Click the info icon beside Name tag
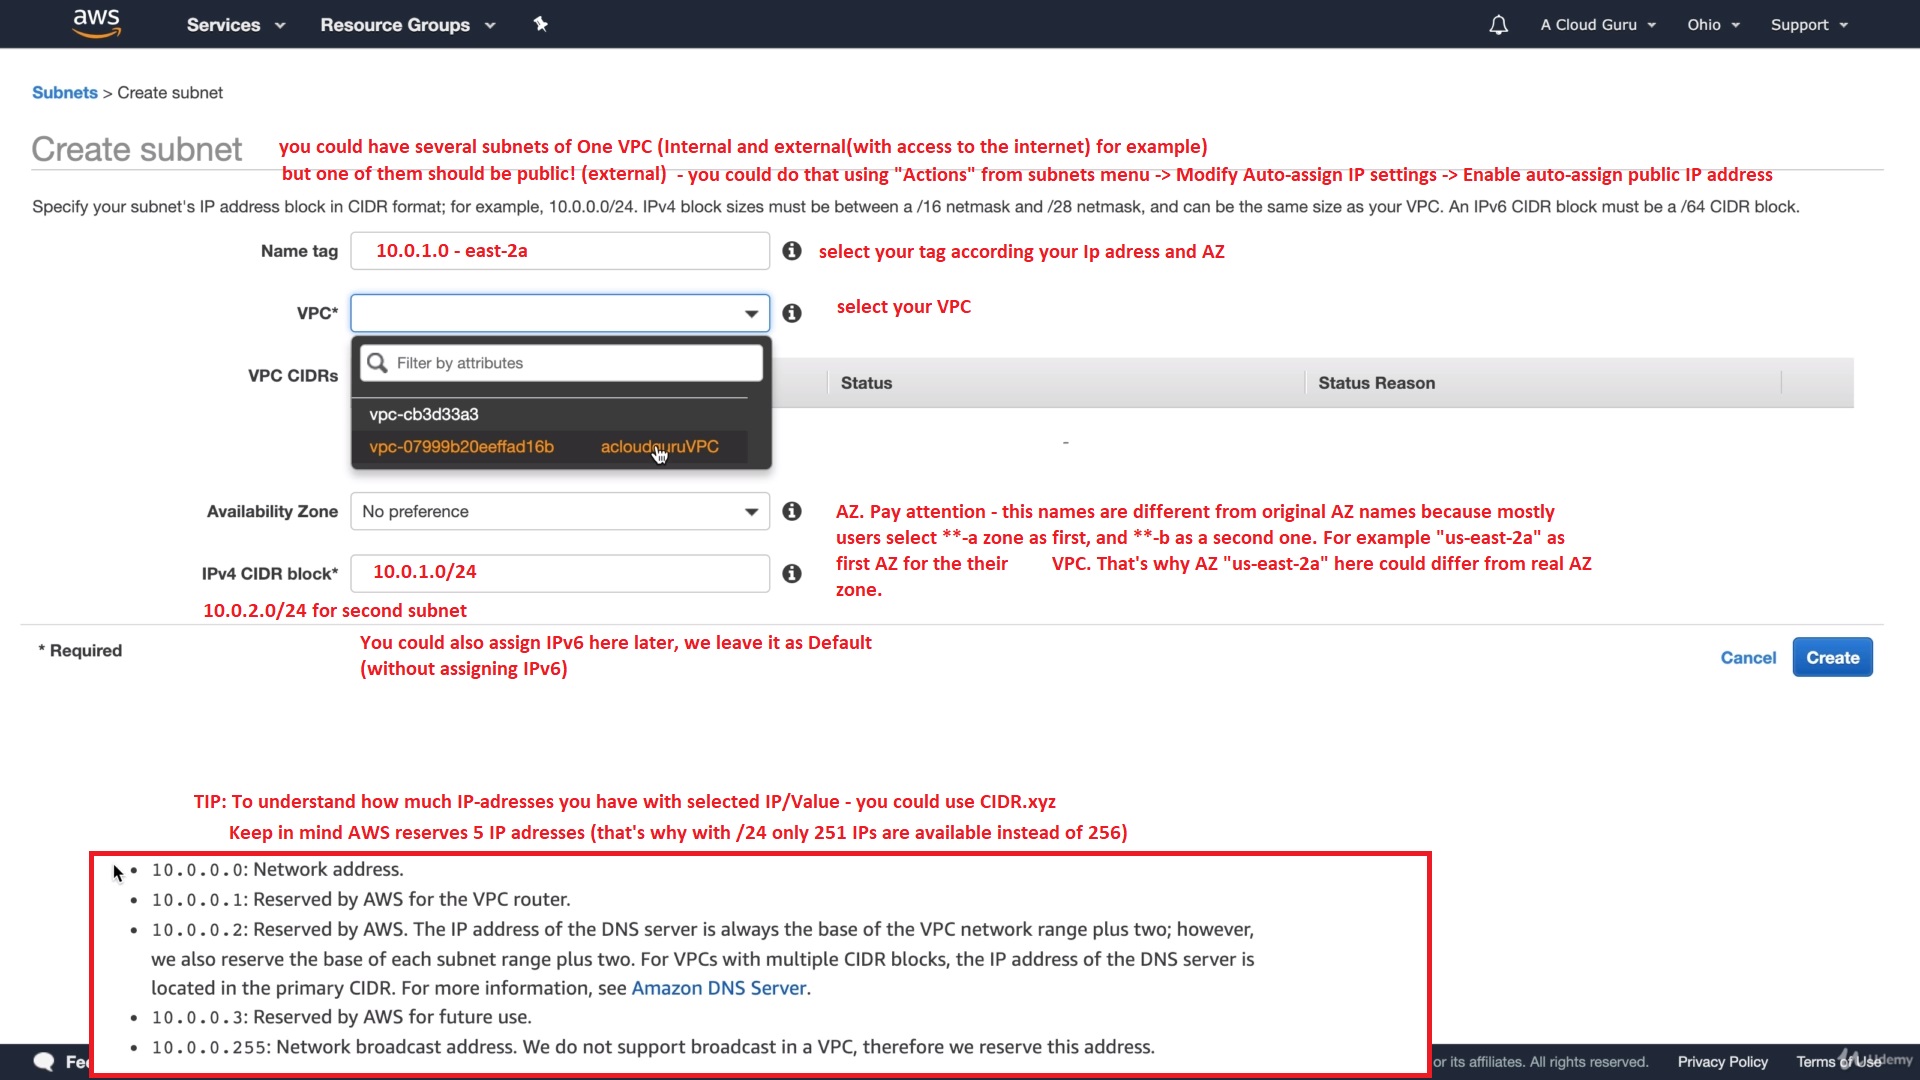Viewport: 1920px width, 1080px height. click(792, 251)
